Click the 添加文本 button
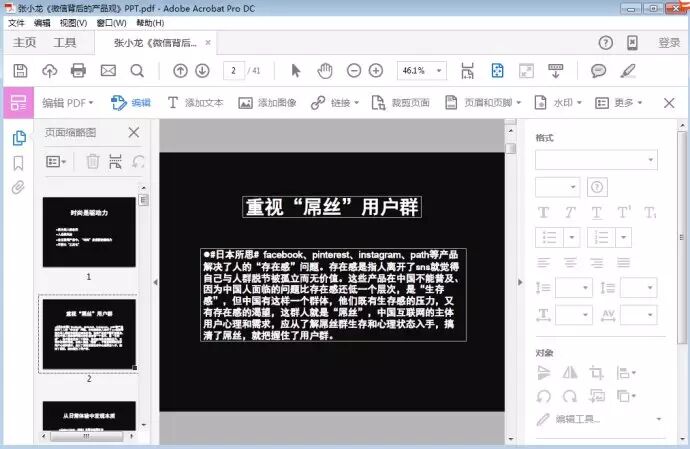 pyautogui.click(x=195, y=103)
